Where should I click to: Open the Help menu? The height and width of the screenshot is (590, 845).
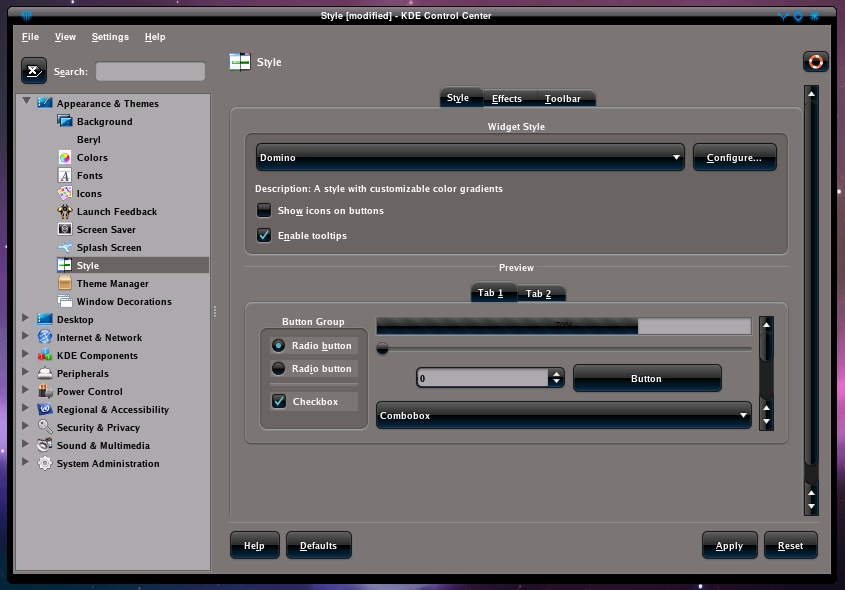(155, 37)
